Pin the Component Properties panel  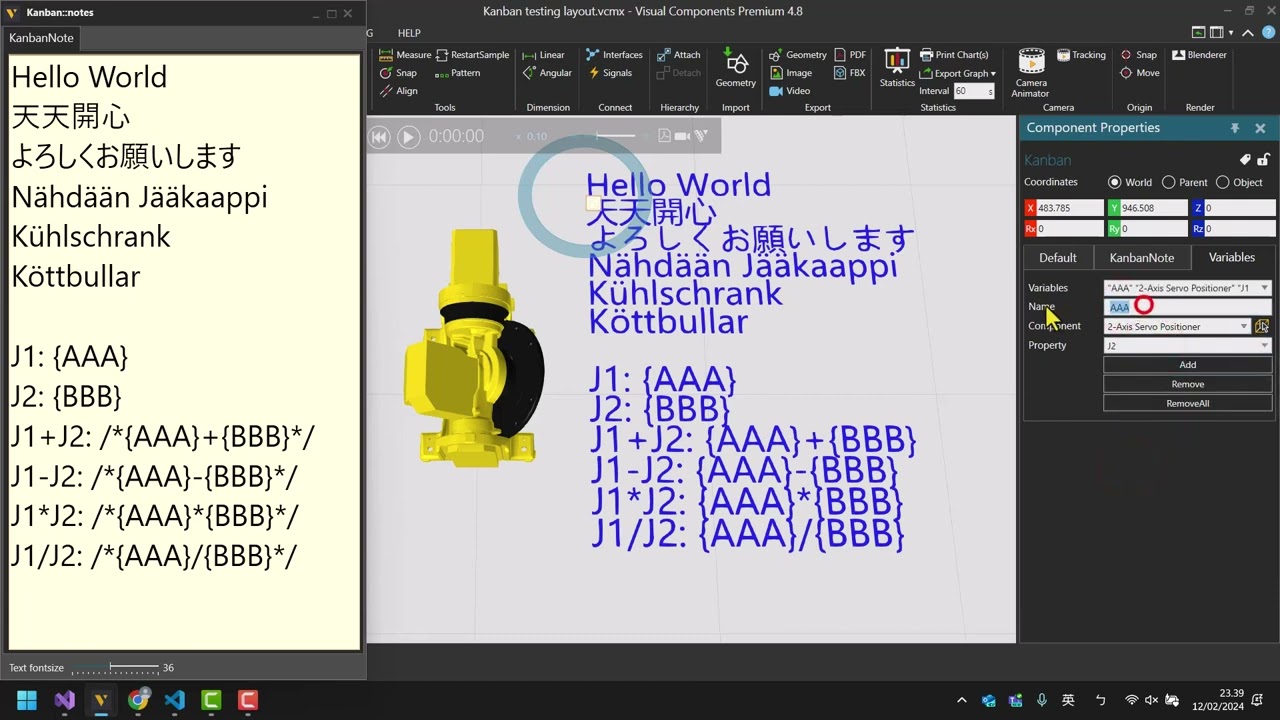coord(1235,128)
